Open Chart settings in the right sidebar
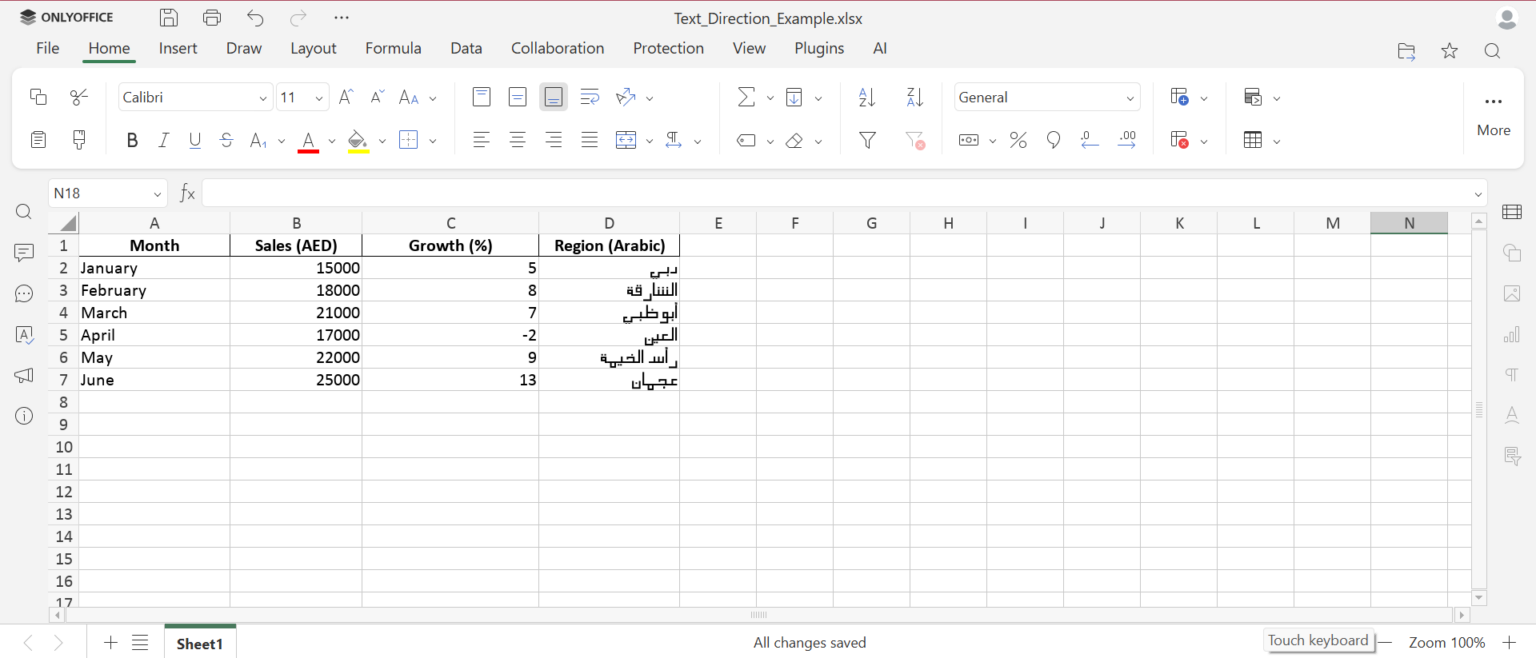1536x658 pixels. 1512,334
